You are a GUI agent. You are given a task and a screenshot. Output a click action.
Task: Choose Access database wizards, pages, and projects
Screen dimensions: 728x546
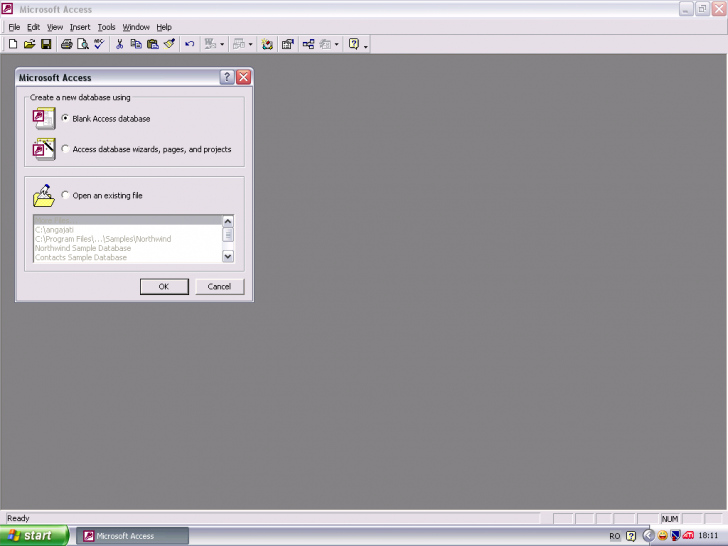pos(66,149)
